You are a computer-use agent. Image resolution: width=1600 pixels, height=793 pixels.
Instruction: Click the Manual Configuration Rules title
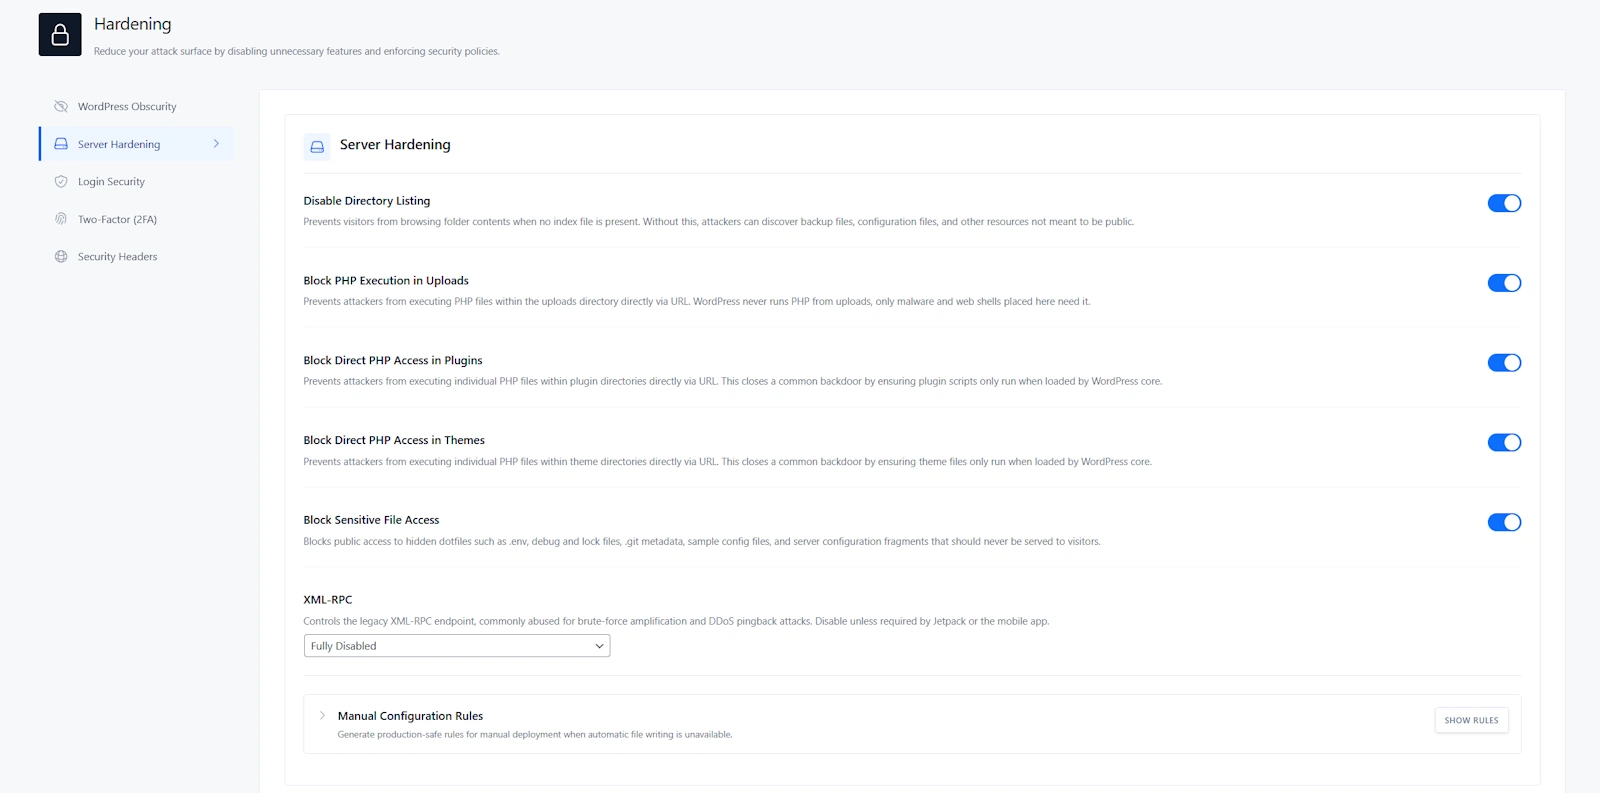click(410, 716)
